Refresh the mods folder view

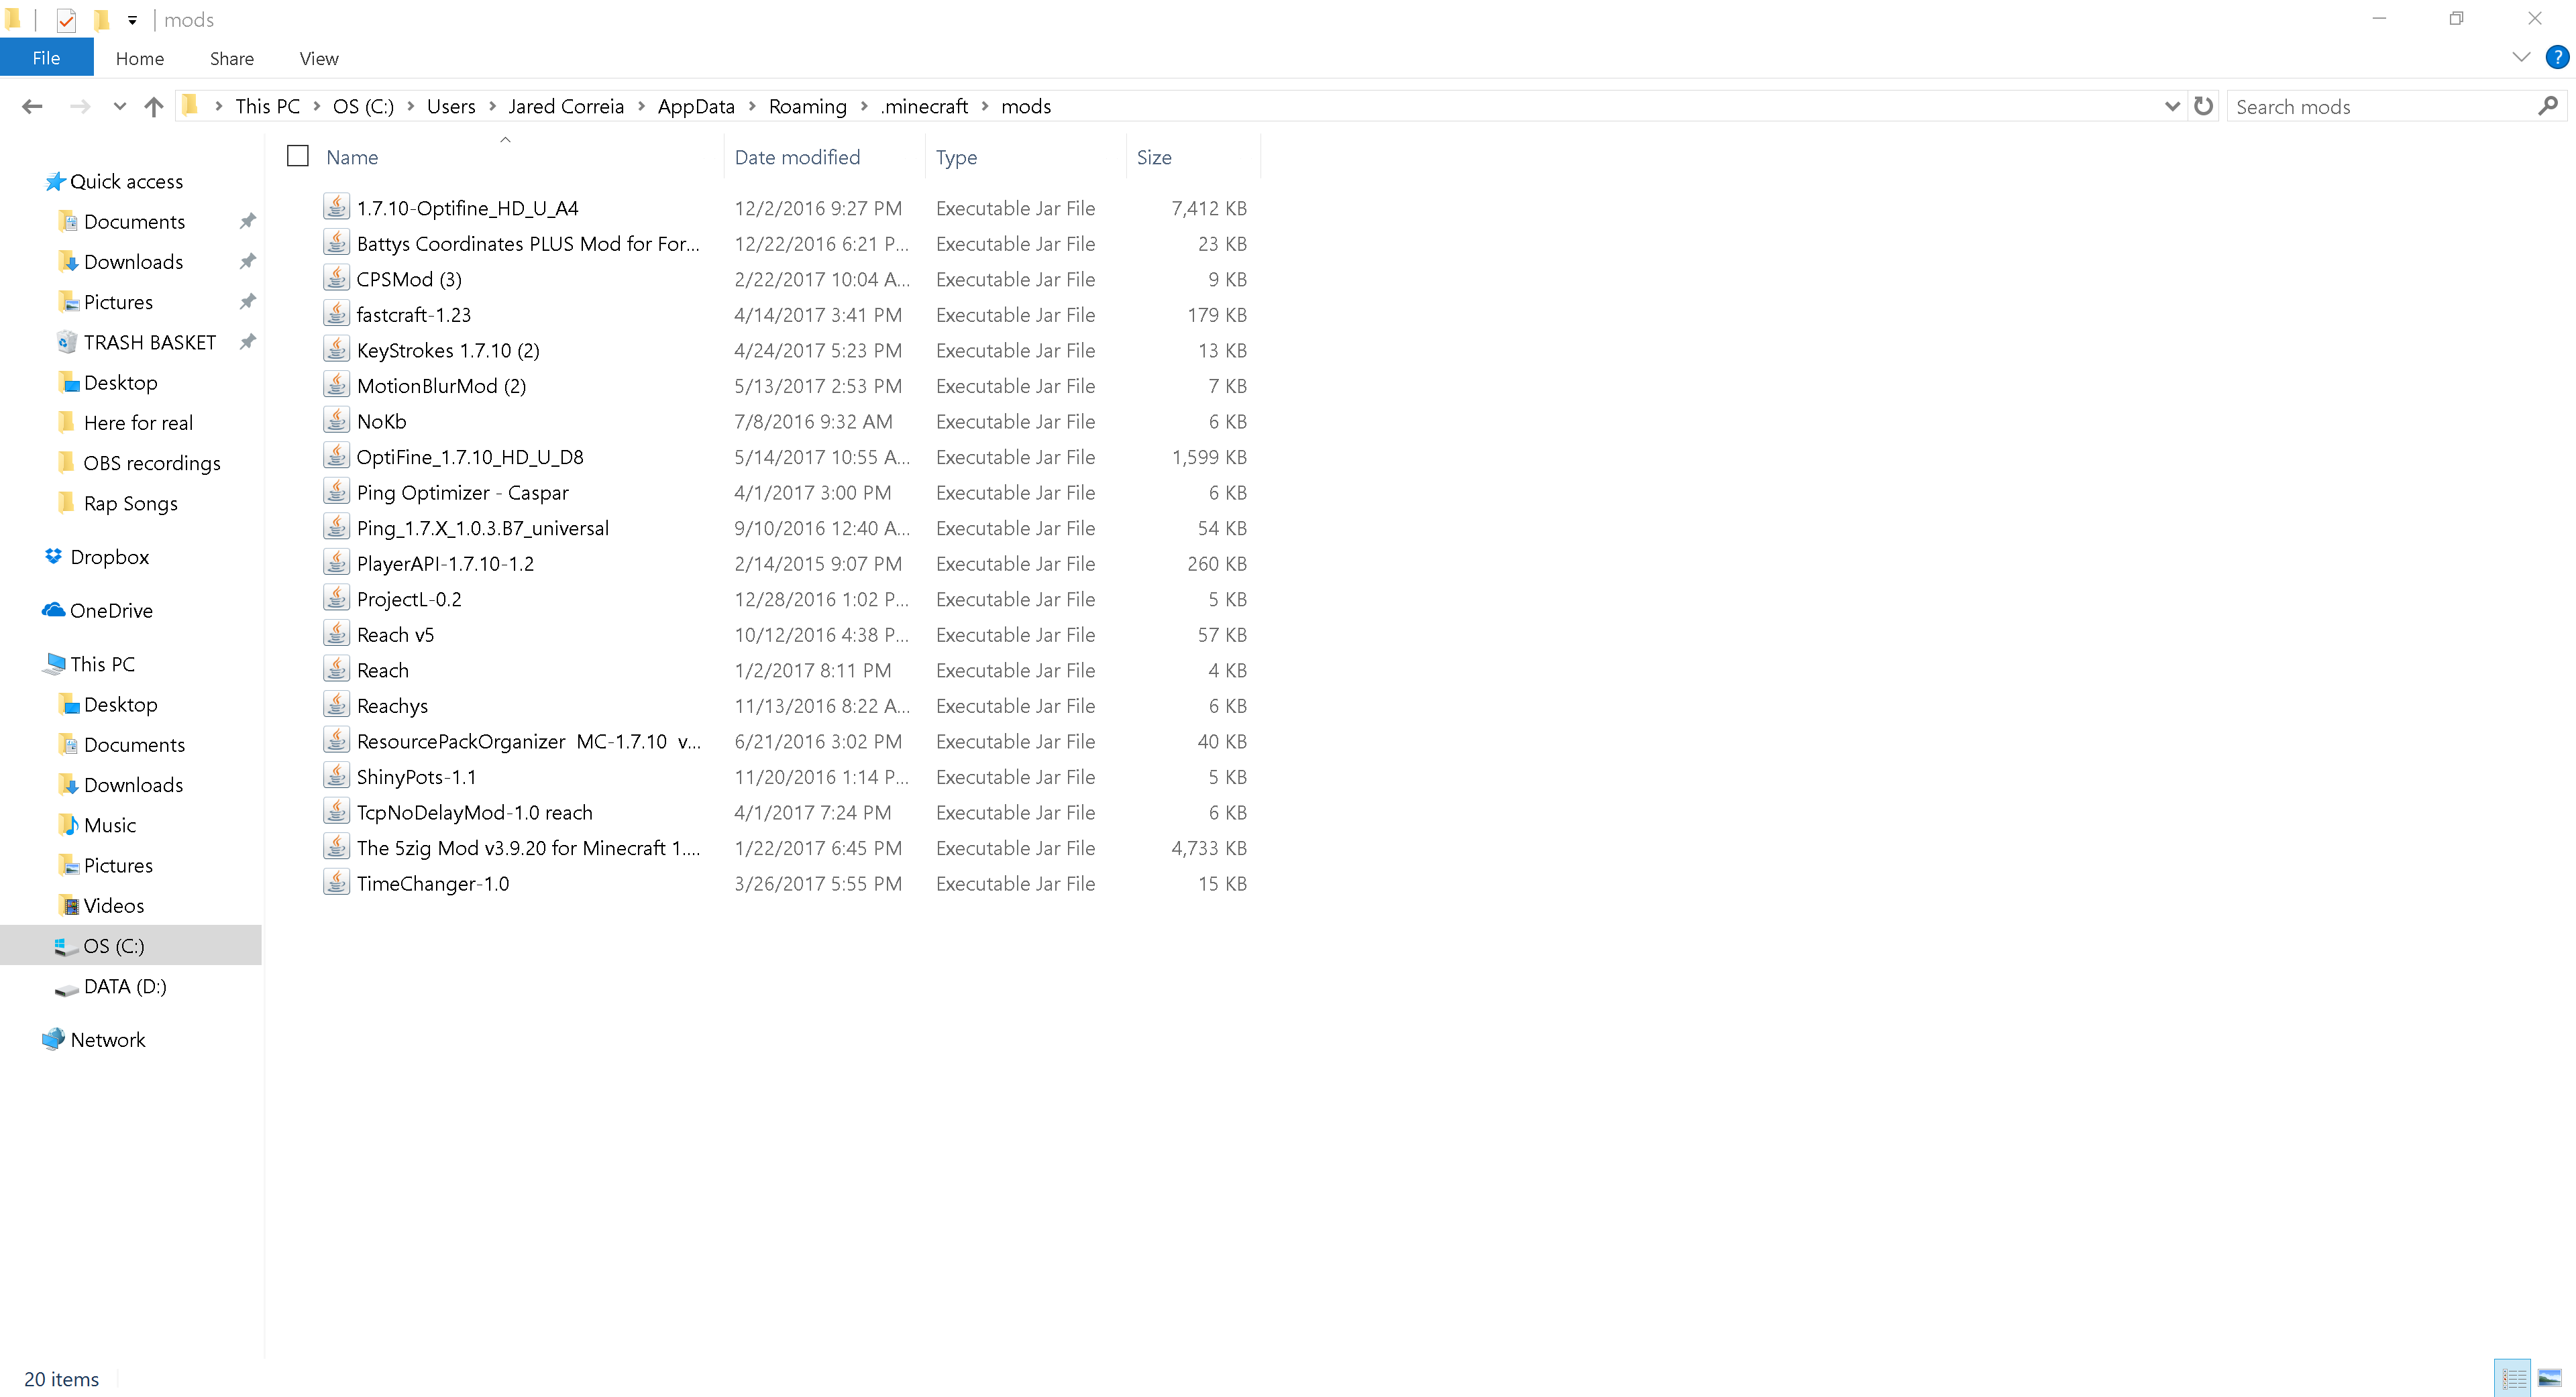click(x=2203, y=106)
